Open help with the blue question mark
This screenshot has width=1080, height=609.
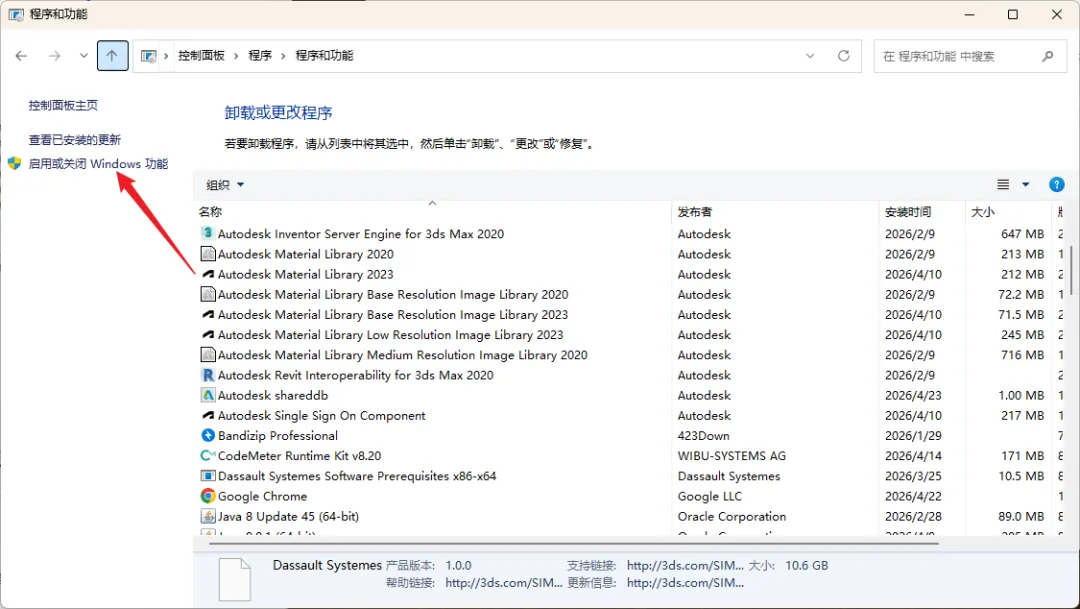tap(1057, 185)
